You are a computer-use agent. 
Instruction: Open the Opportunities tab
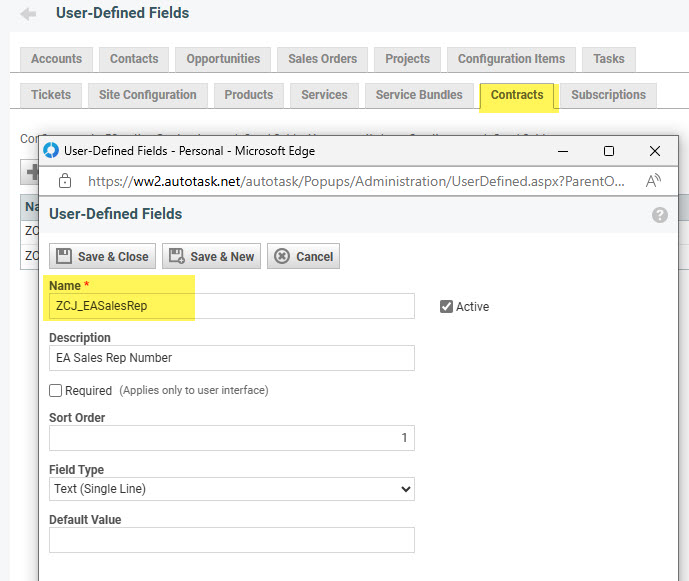coord(223,59)
